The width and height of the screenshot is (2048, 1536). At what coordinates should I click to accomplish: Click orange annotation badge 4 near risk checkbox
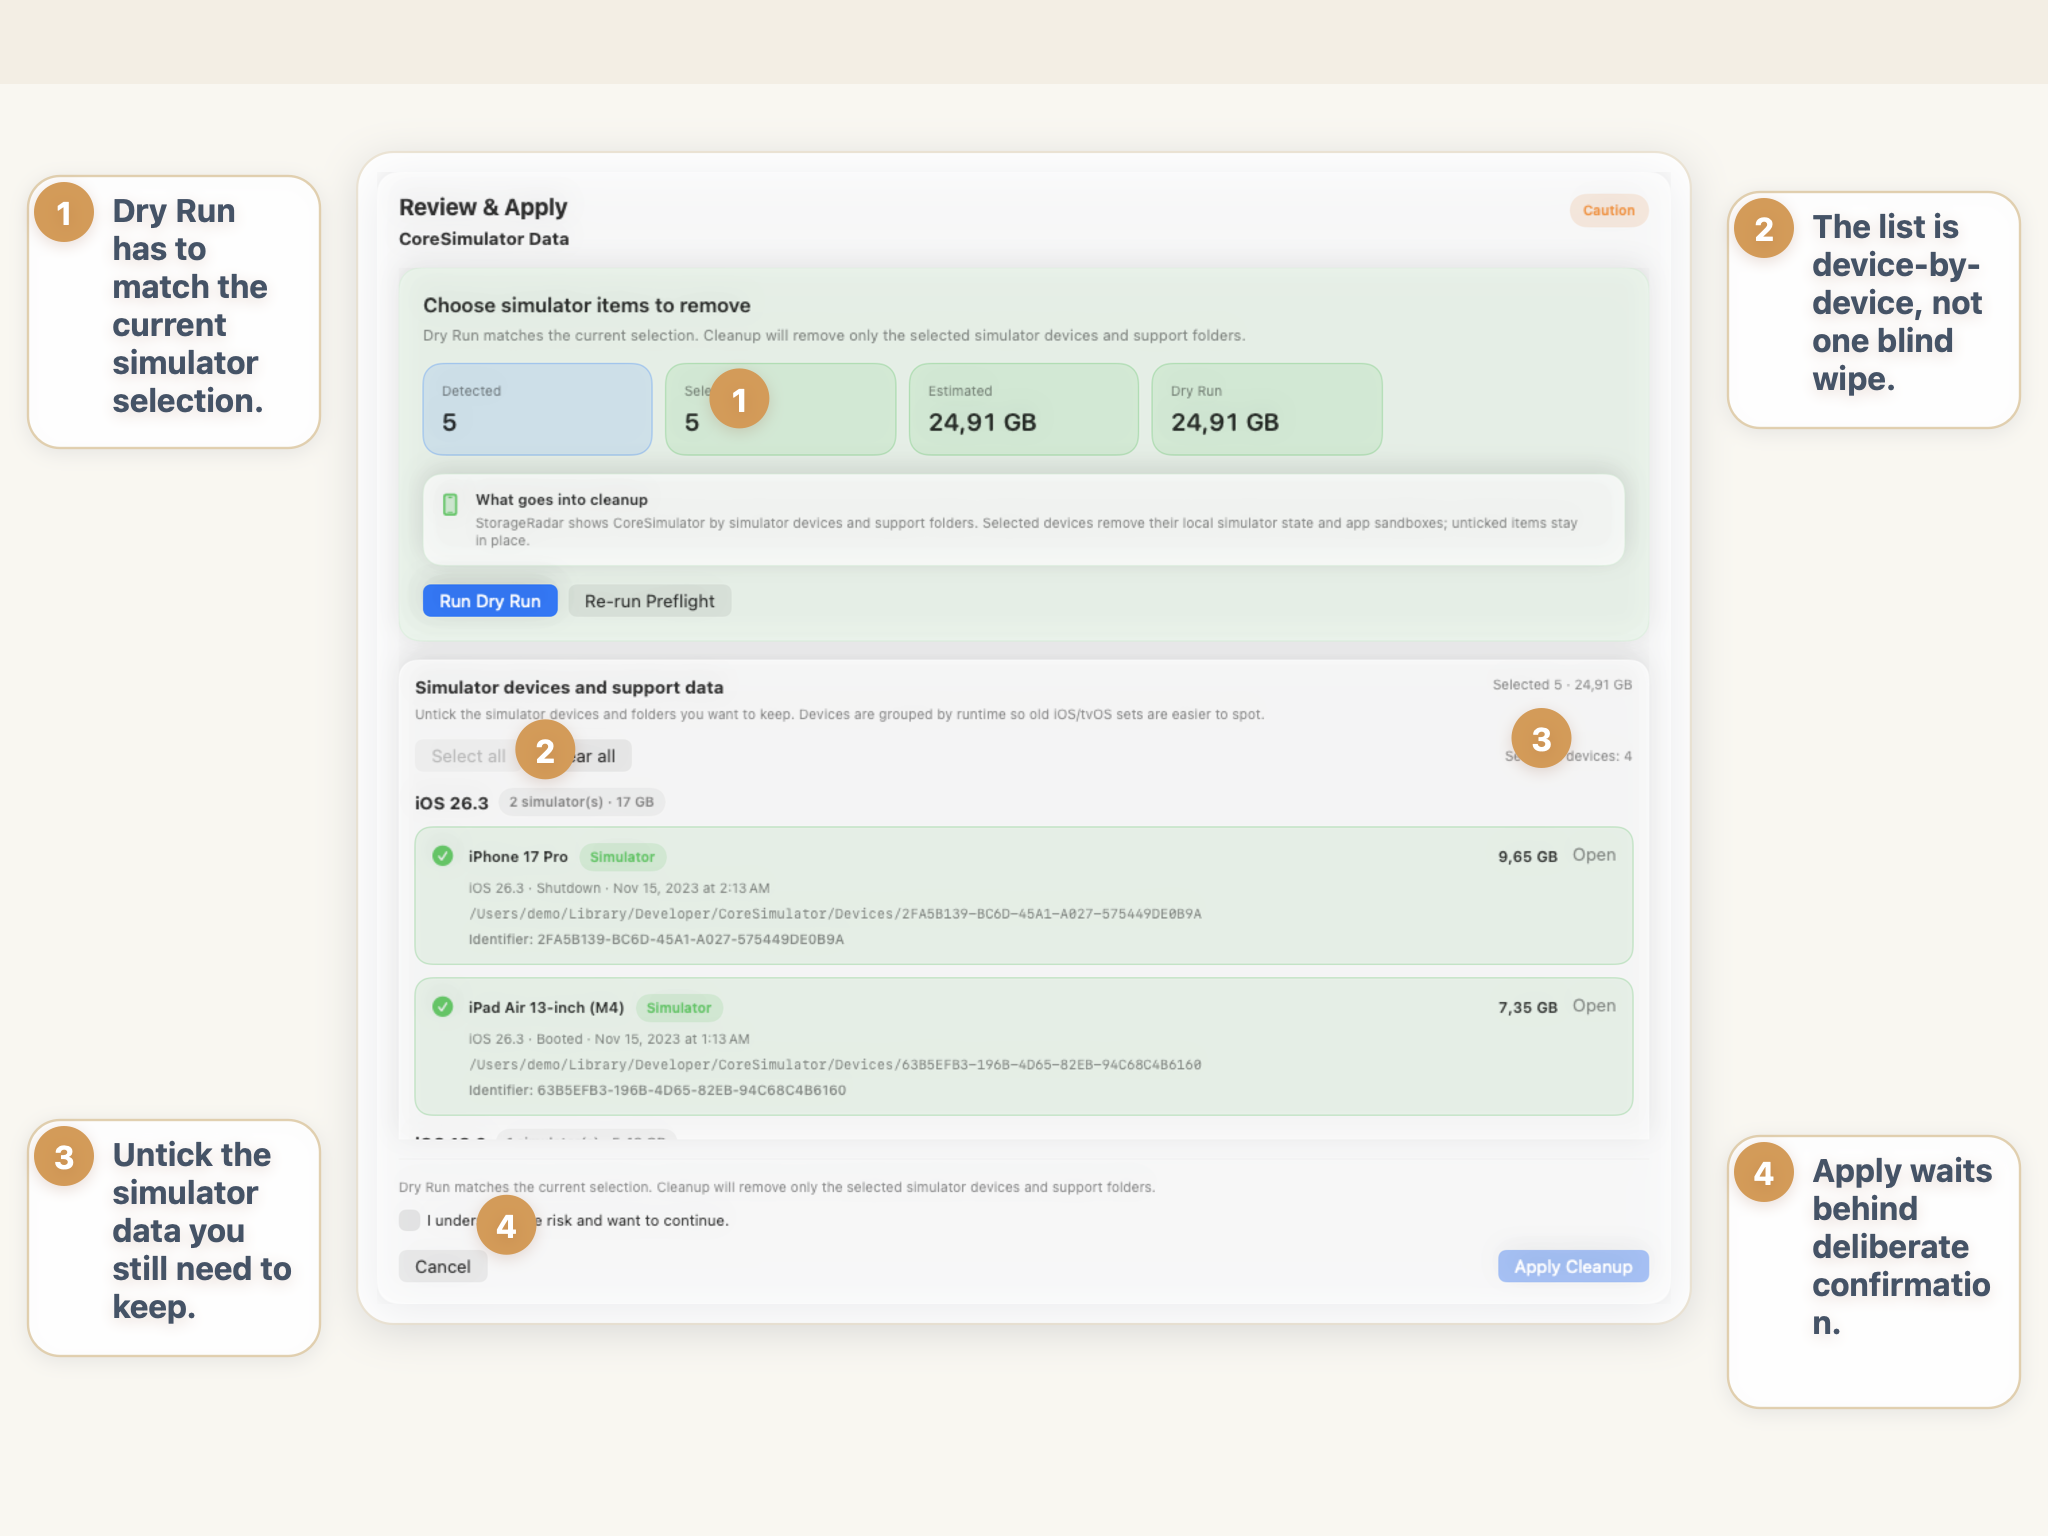(506, 1225)
